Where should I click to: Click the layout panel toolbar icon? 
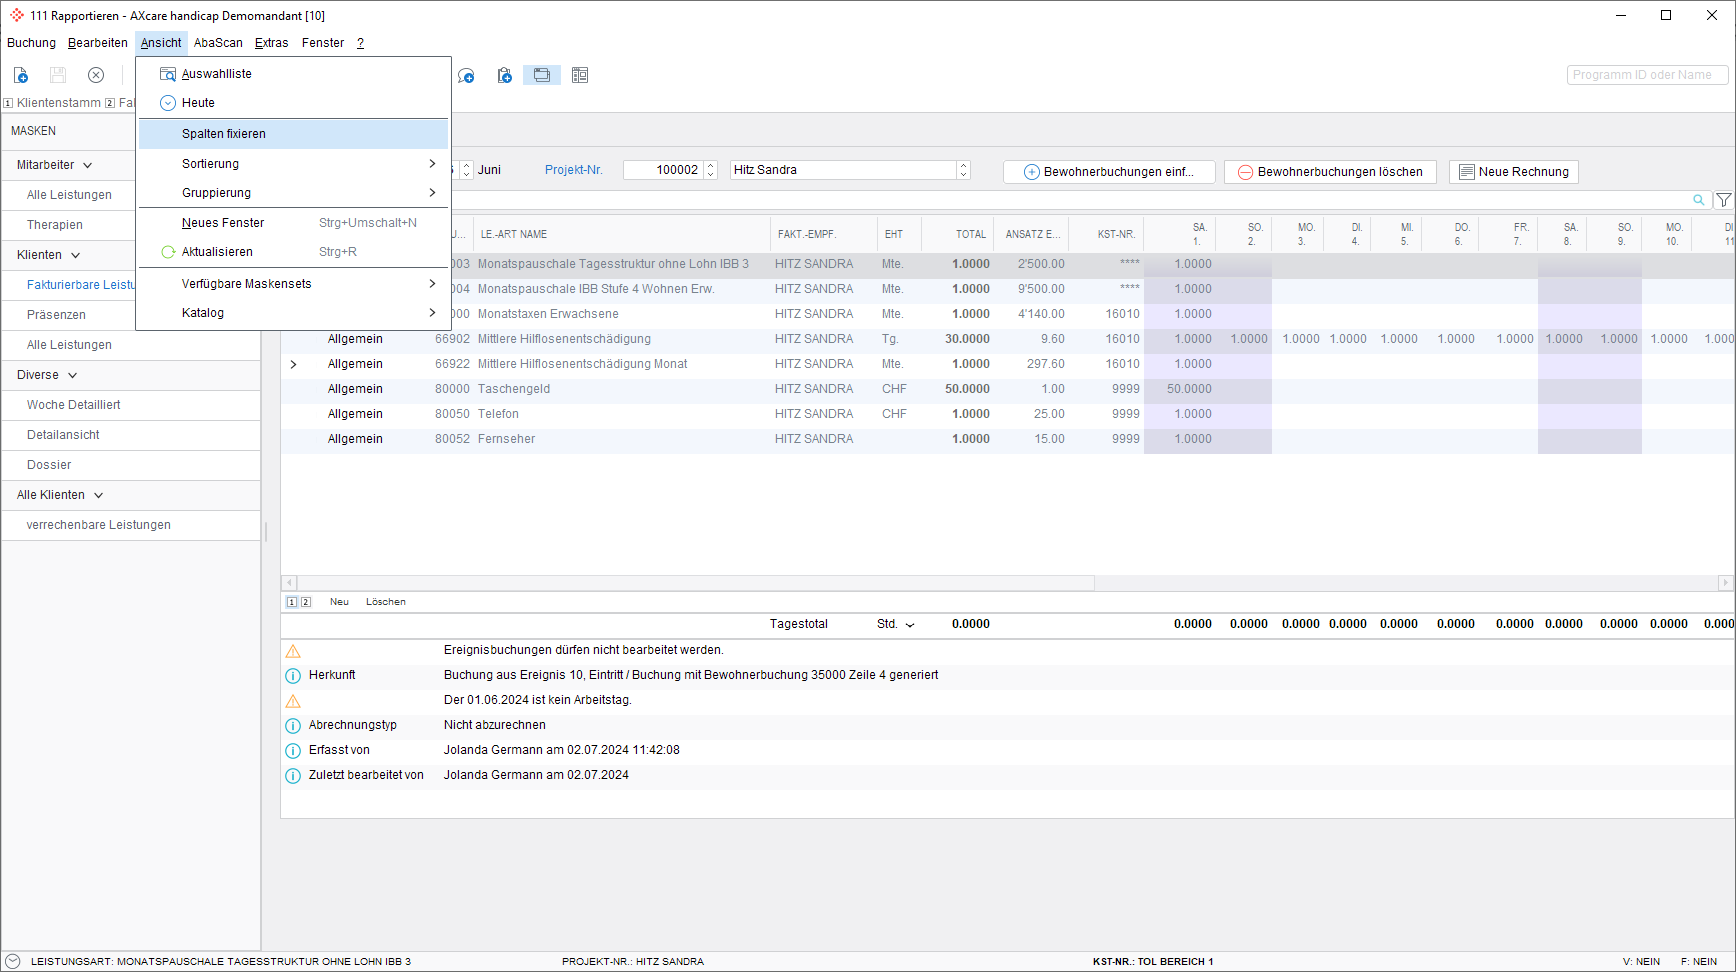580,75
